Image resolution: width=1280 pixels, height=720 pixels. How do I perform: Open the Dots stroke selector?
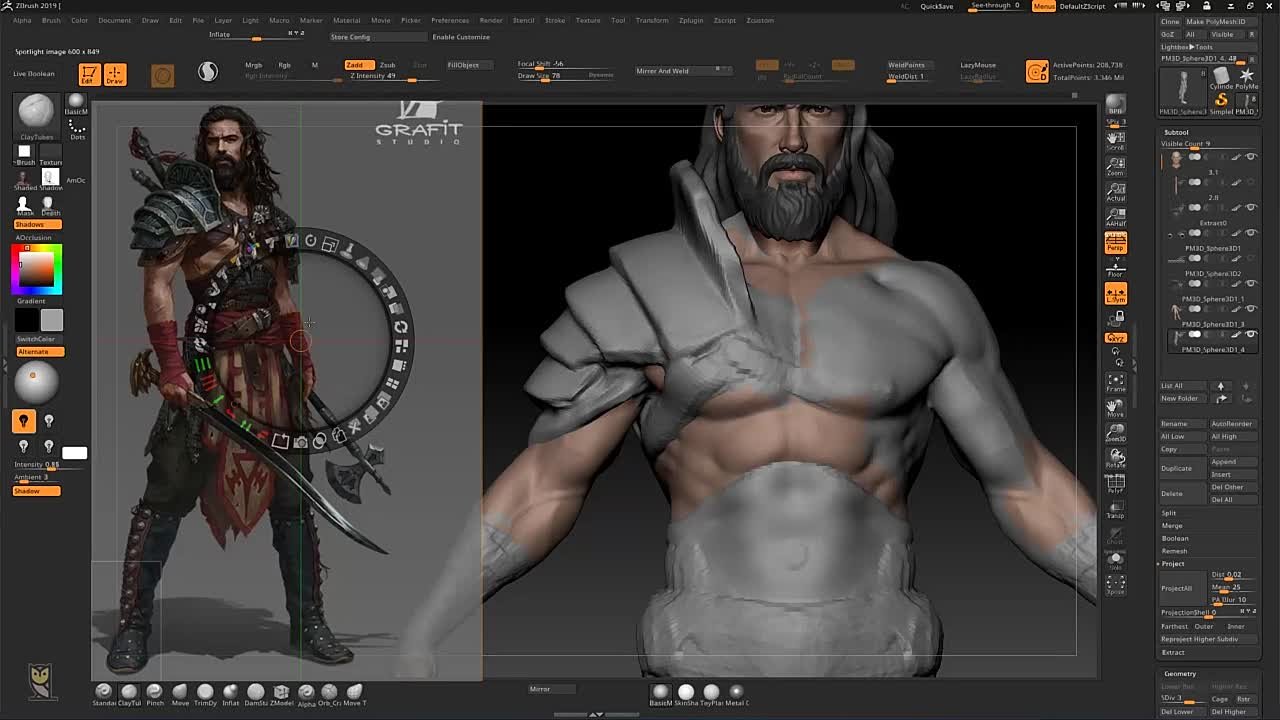coord(77,128)
